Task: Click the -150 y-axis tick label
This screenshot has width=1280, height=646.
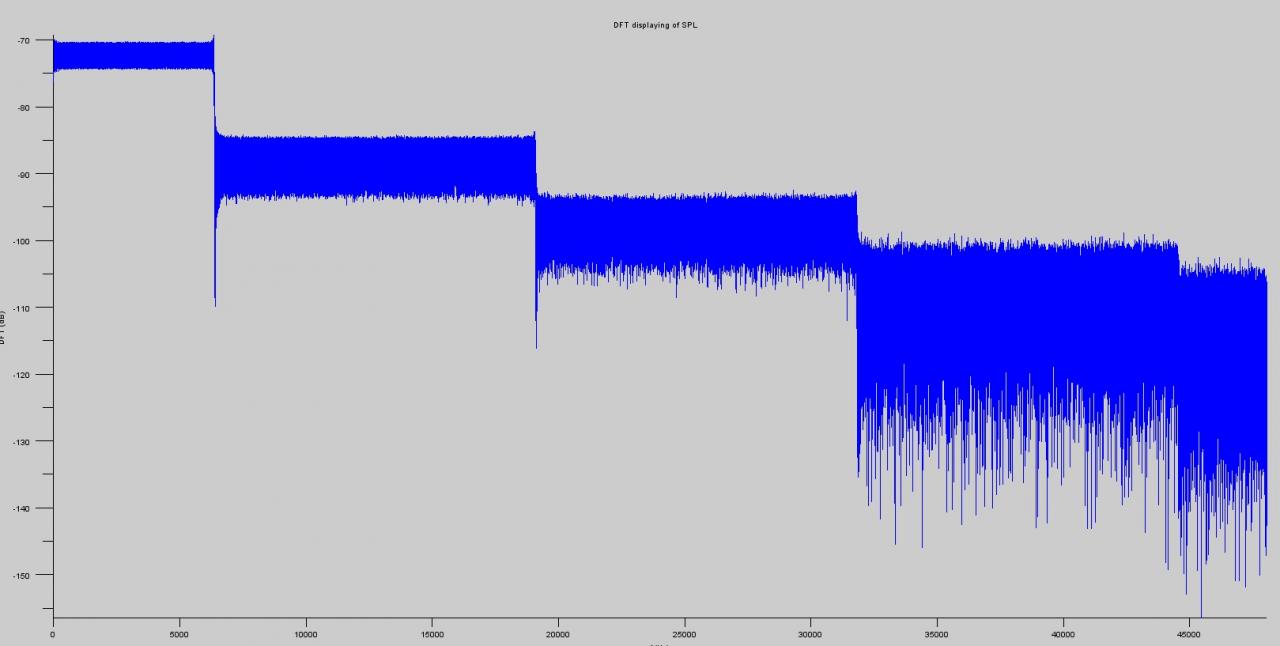Action: [x=20, y=576]
